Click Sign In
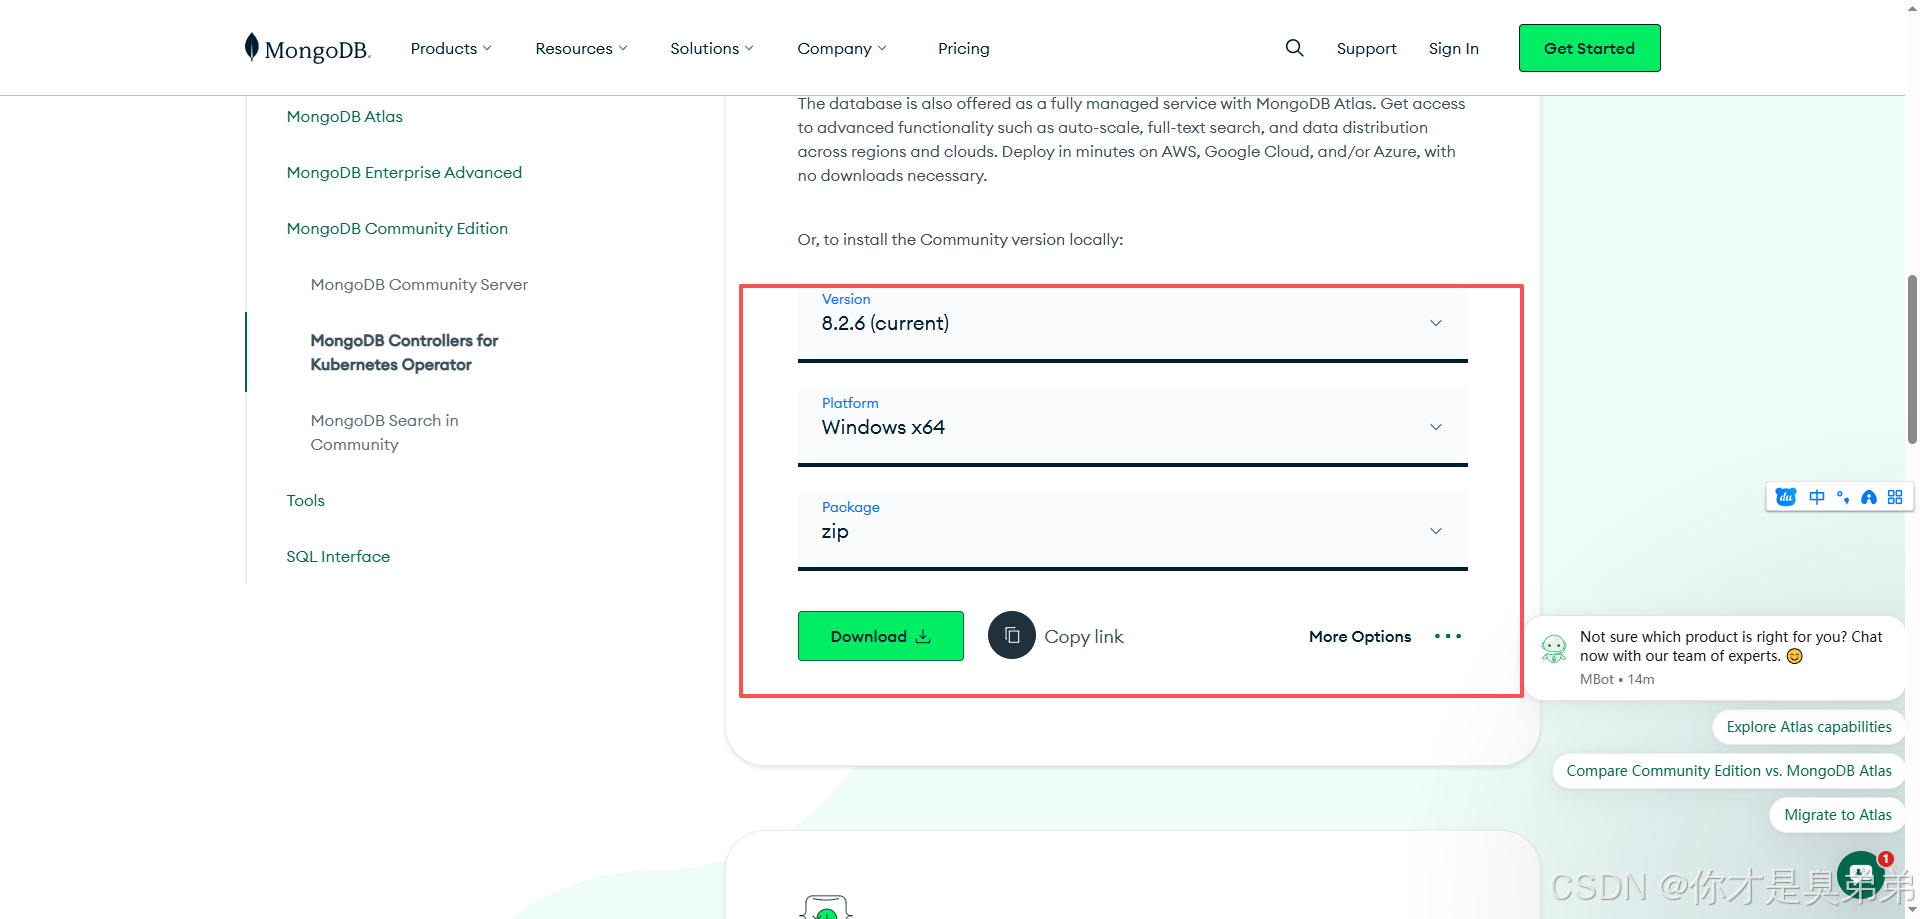Viewport: 1920px width, 919px height. point(1453,48)
